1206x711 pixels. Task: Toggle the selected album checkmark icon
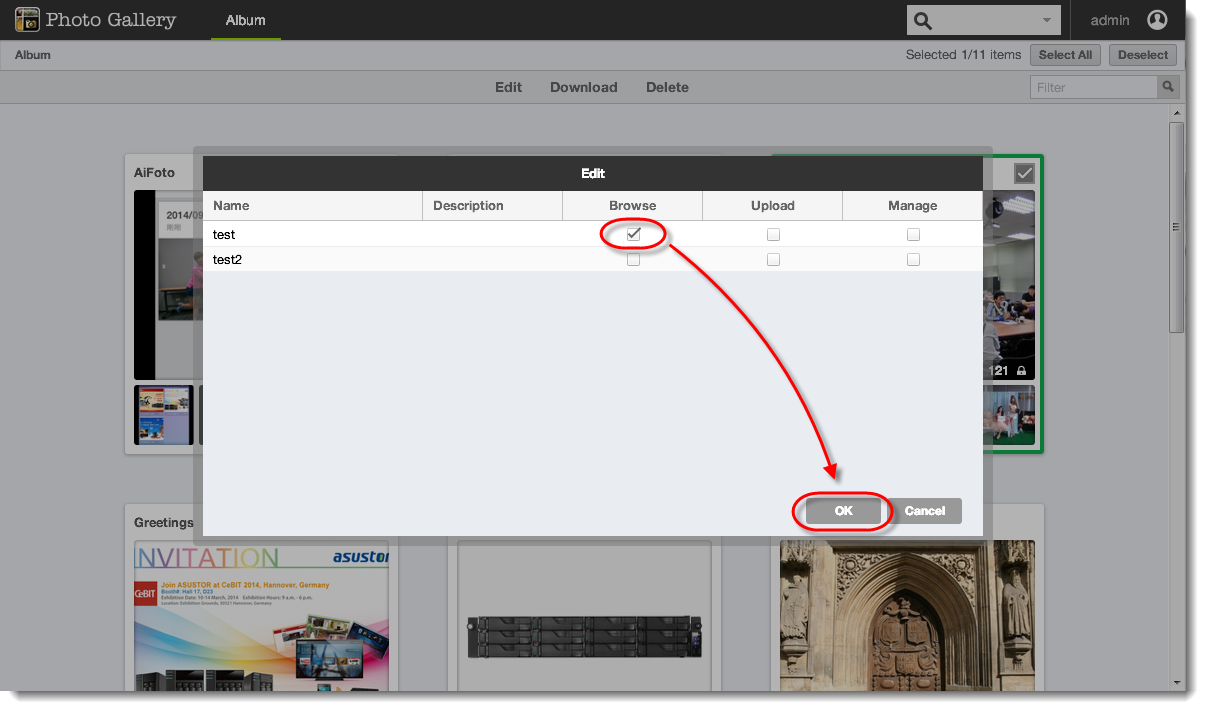pyautogui.click(x=1024, y=173)
